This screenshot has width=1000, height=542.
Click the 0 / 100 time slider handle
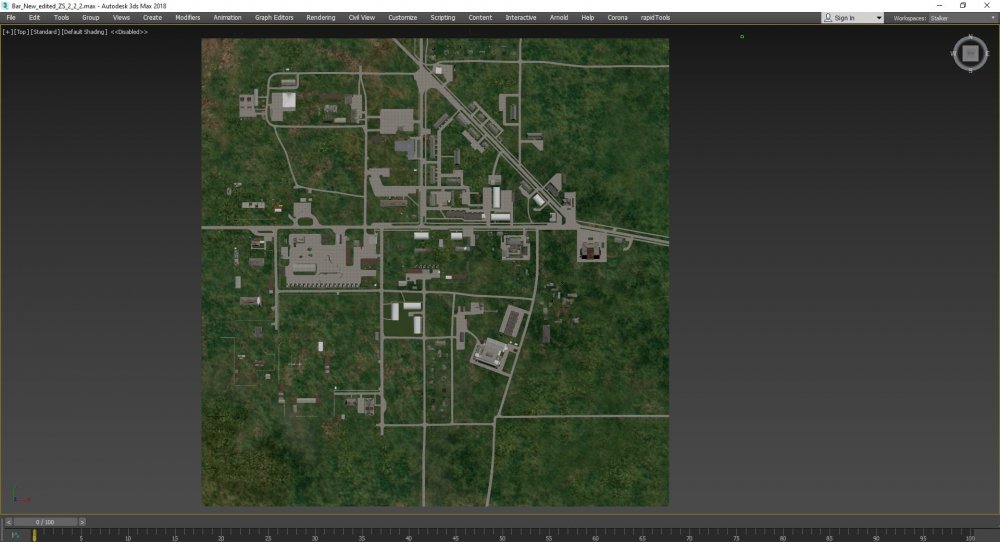(x=45, y=521)
